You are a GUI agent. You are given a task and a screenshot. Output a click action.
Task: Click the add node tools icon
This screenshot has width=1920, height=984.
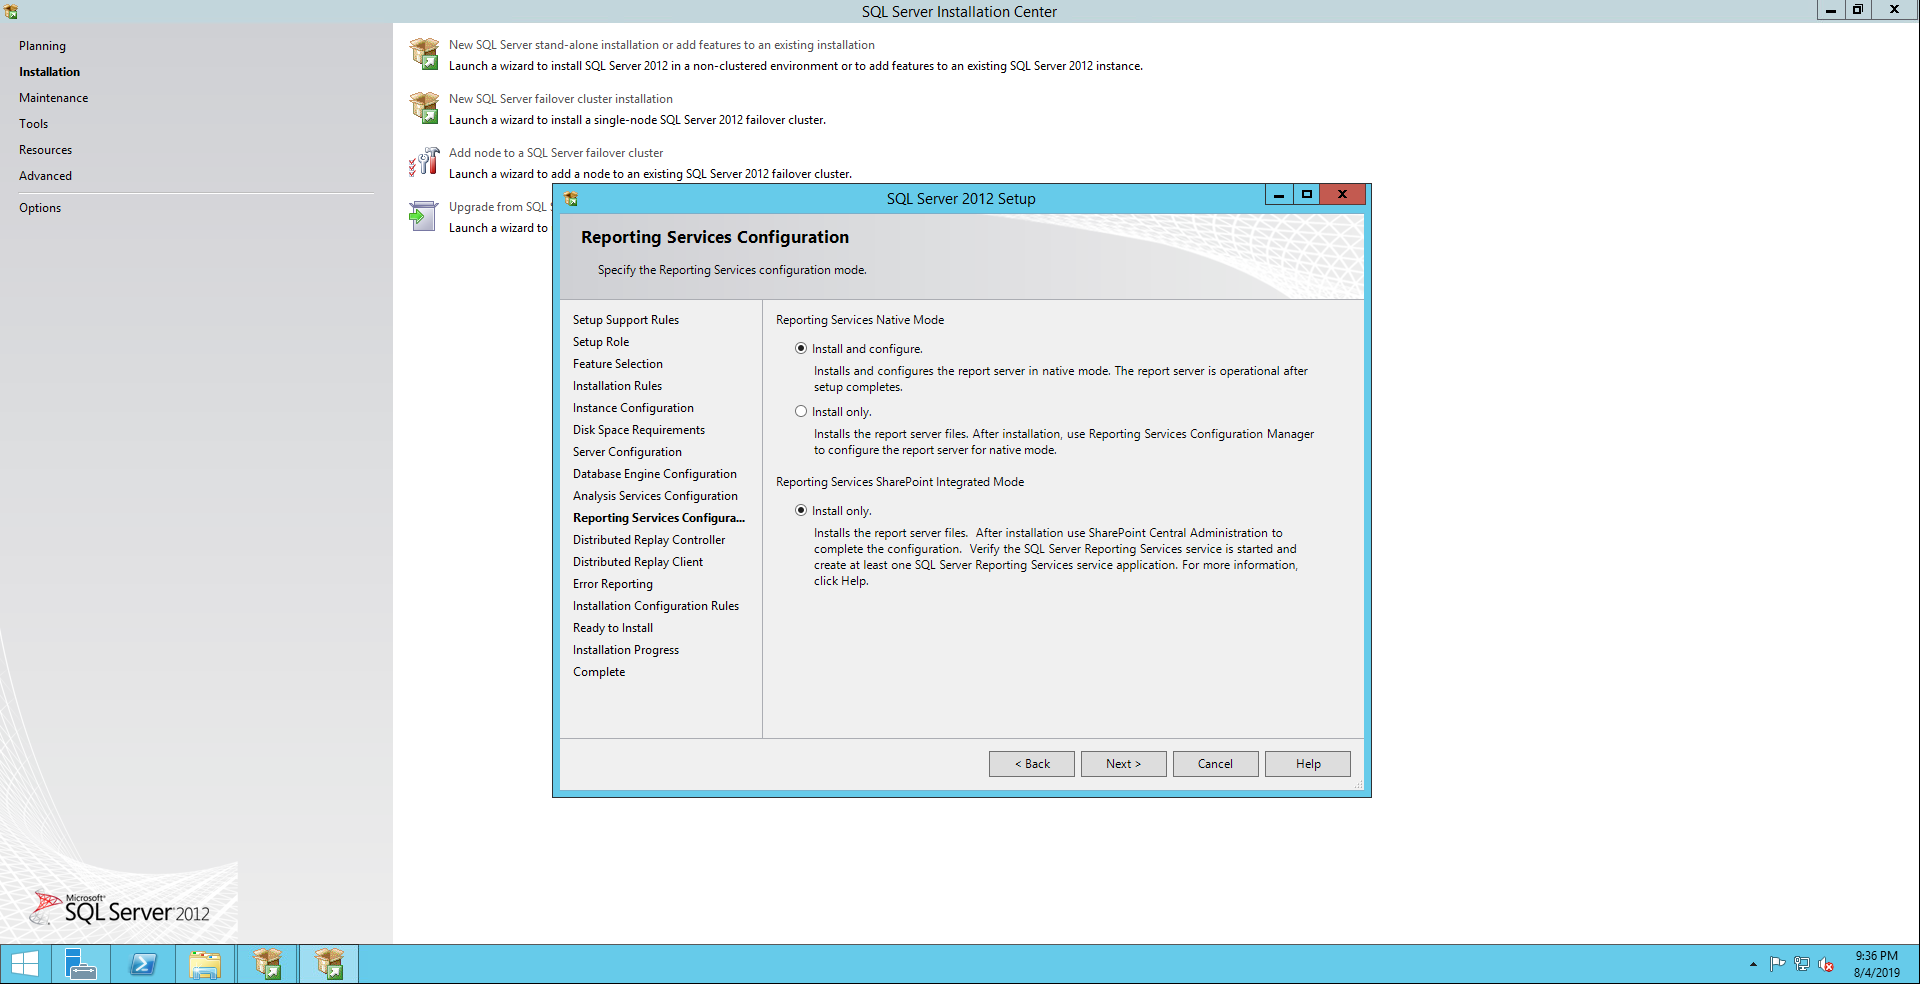425,162
